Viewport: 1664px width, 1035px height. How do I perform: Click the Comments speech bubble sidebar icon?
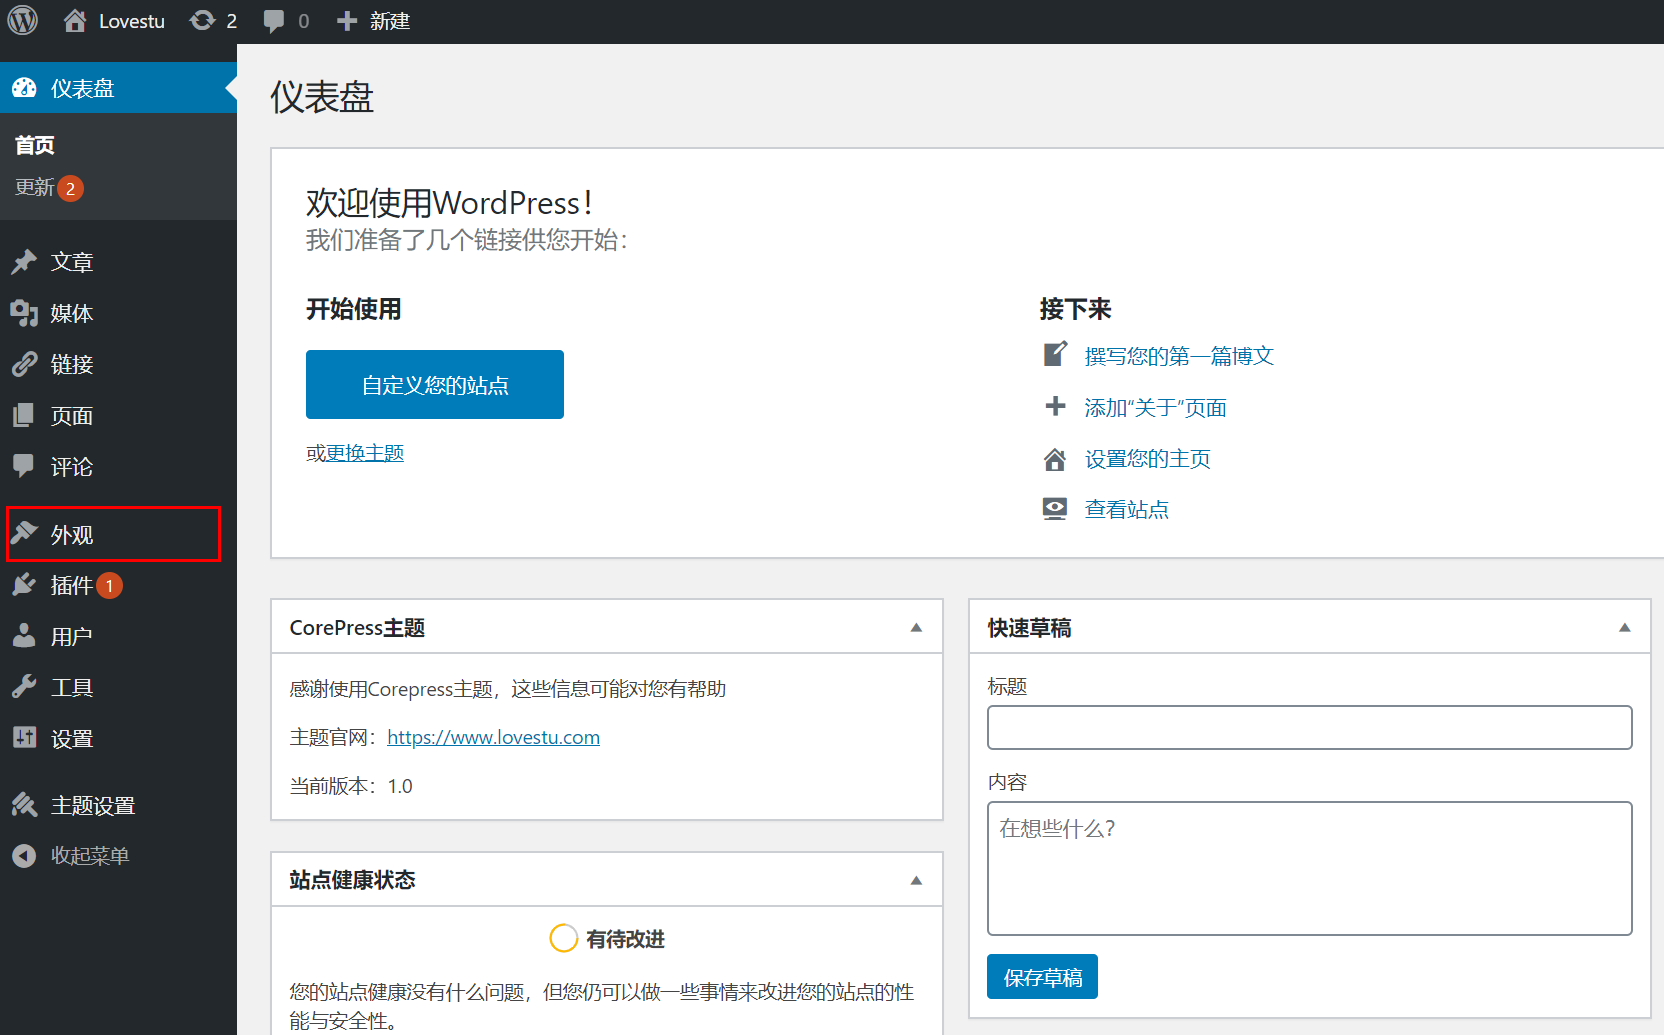click(24, 466)
